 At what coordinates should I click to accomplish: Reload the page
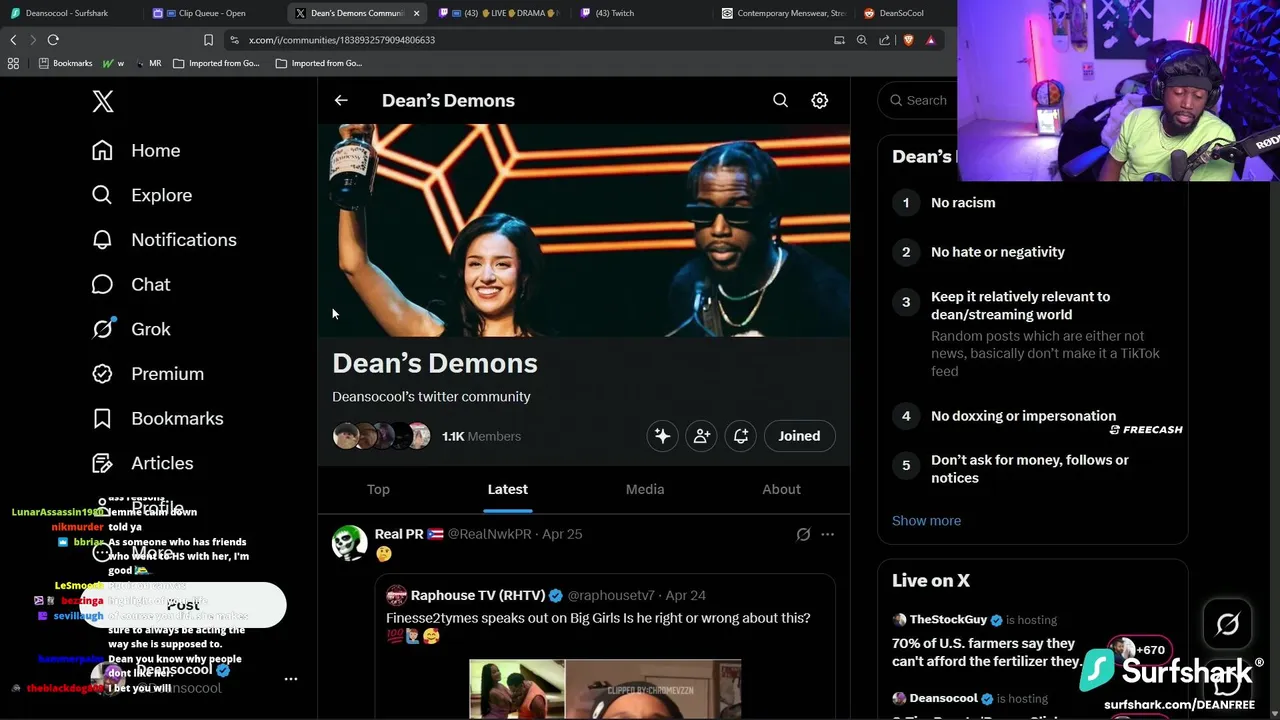53,40
